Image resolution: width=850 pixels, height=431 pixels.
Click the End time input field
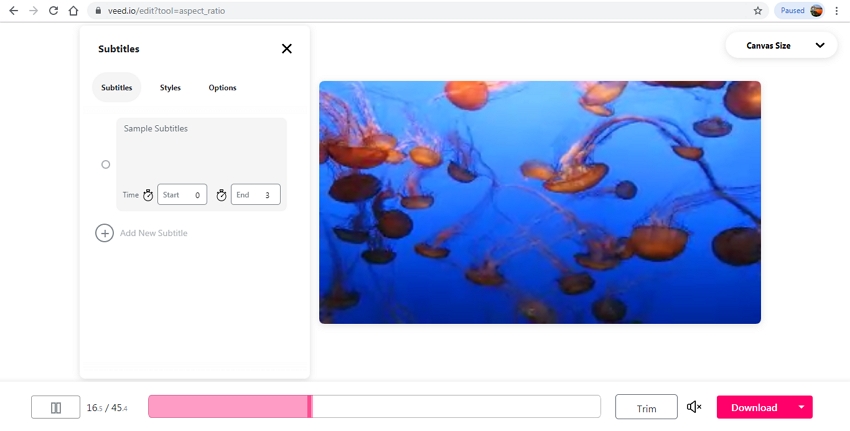tap(256, 195)
